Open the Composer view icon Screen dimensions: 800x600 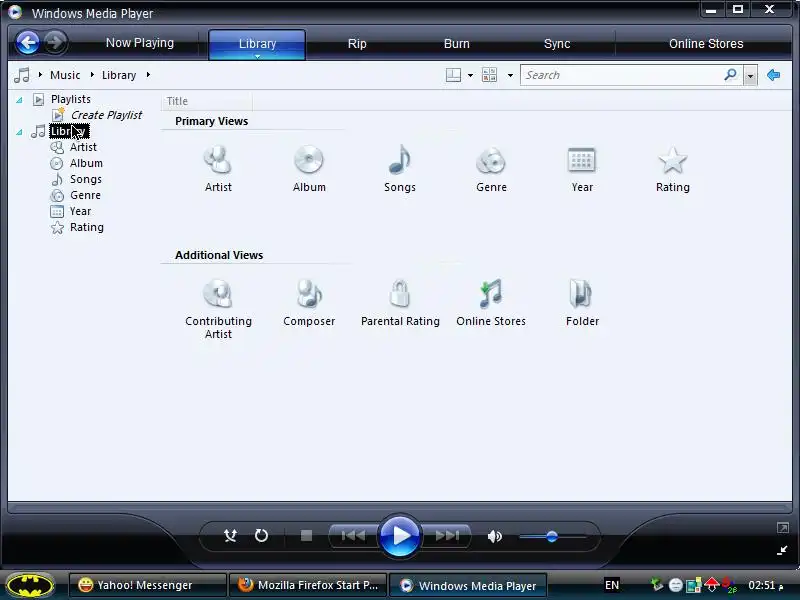coord(309,294)
